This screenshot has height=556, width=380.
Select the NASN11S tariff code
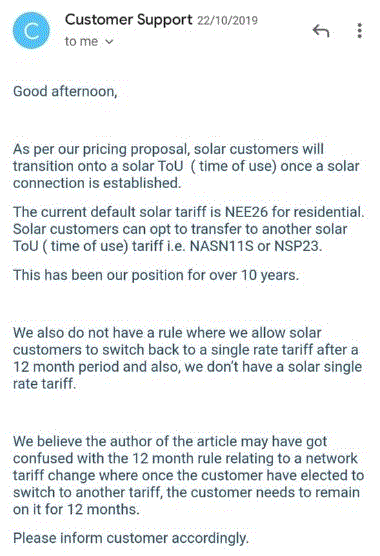[222, 246]
